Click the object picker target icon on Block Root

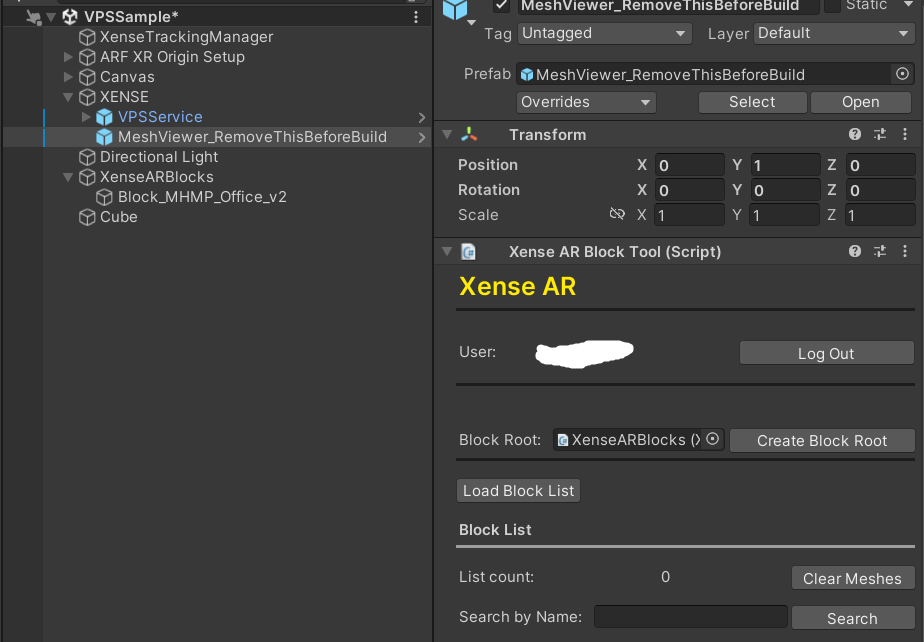pyautogui.click(x=712, y=440)
